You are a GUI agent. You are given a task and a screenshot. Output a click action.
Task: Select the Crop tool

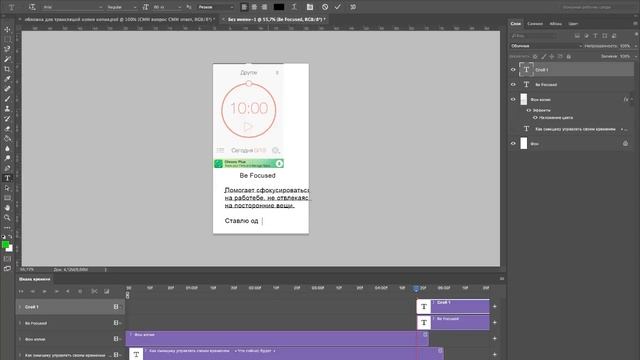point(7,69)
